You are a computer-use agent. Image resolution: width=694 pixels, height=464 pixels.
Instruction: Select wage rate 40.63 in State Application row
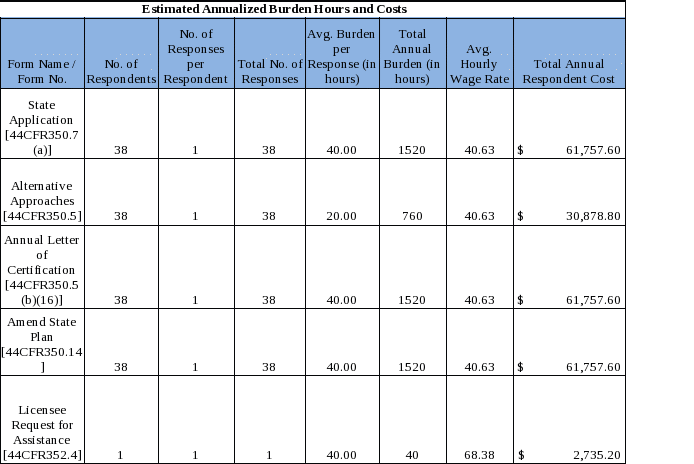(x=479, y=150)
